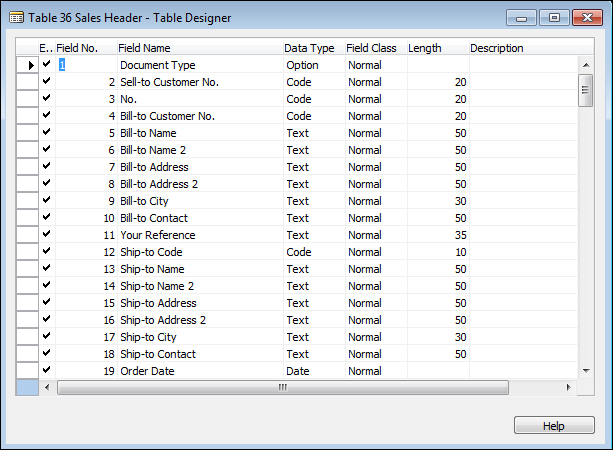The height and width of the screenshot is (450, 613).
Task: Click row selector for Order Date row
Action: pos(27,371)
